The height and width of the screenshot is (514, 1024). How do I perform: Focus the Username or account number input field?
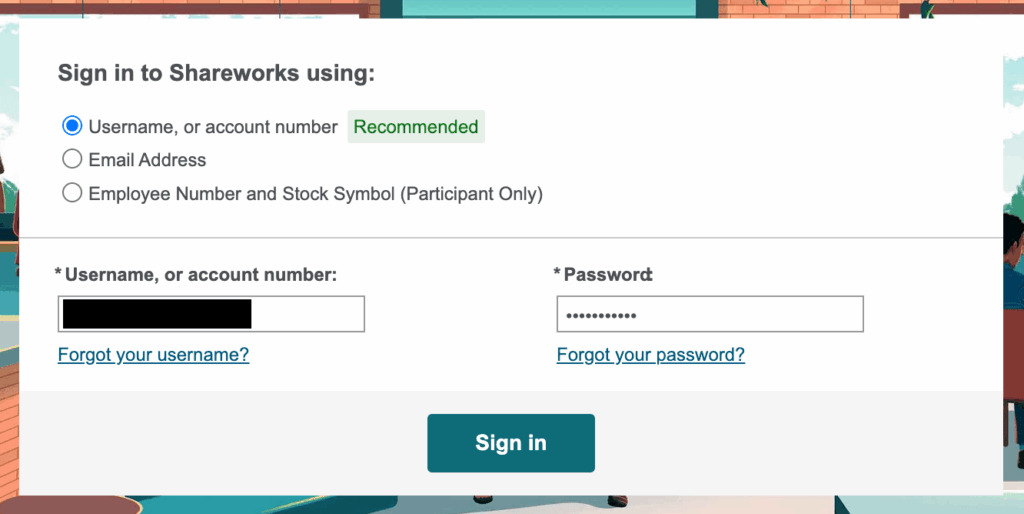(211, 314)
